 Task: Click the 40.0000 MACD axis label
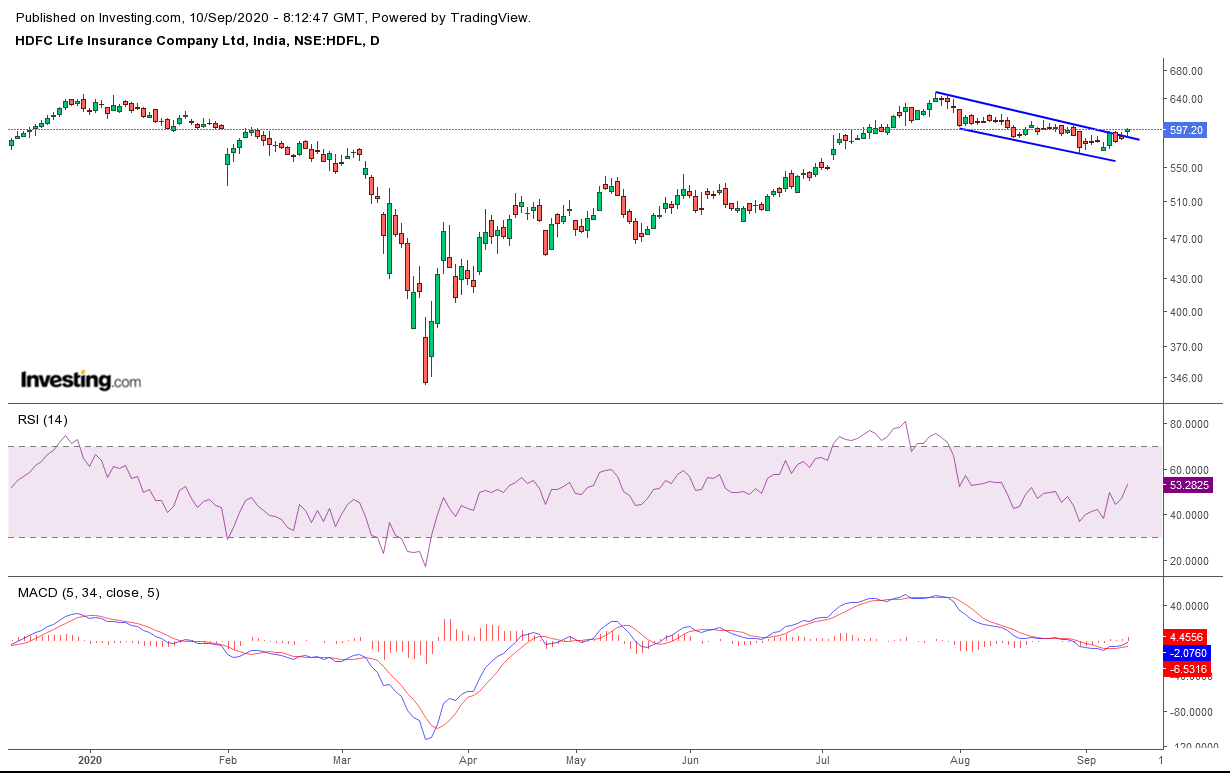pos(1189,606)
